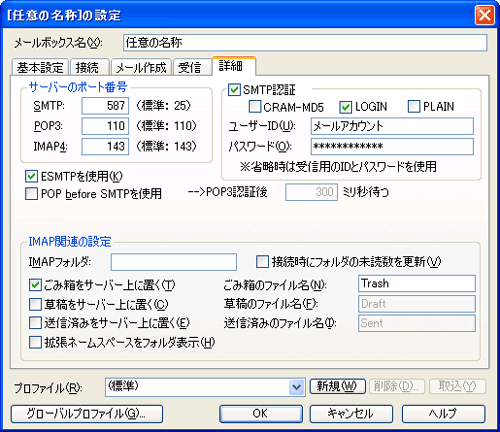Image resolution: width=500 pixels, height=432 pixels.
Task: Select the メール作成 tab
Action: (141, 67)
